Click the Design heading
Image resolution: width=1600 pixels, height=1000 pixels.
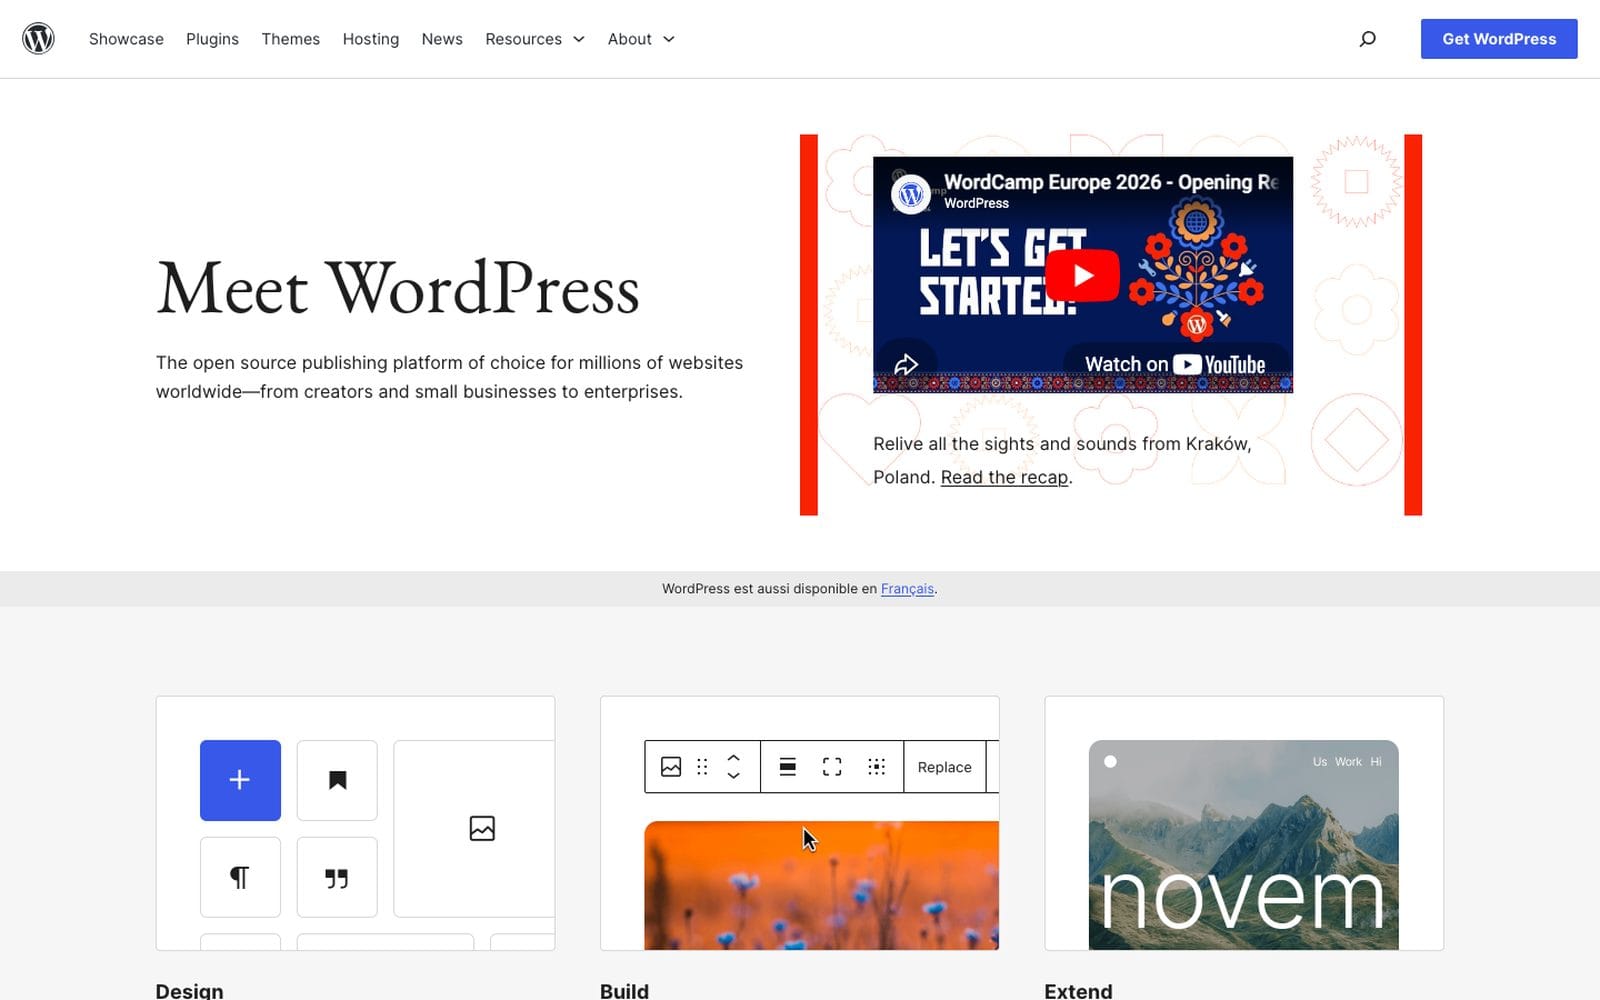click(x=189, y=990)
